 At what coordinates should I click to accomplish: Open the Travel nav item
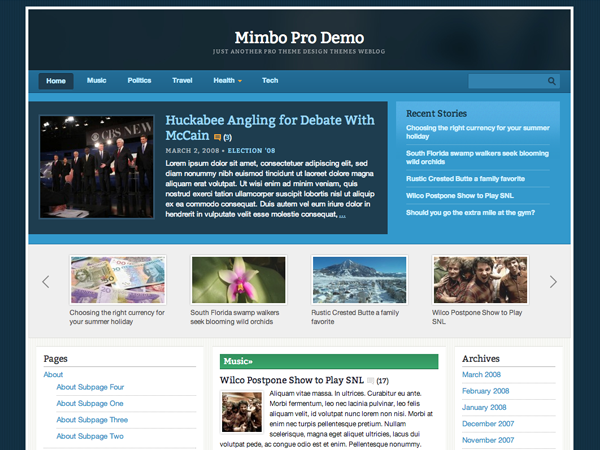(x=182, y=80)
